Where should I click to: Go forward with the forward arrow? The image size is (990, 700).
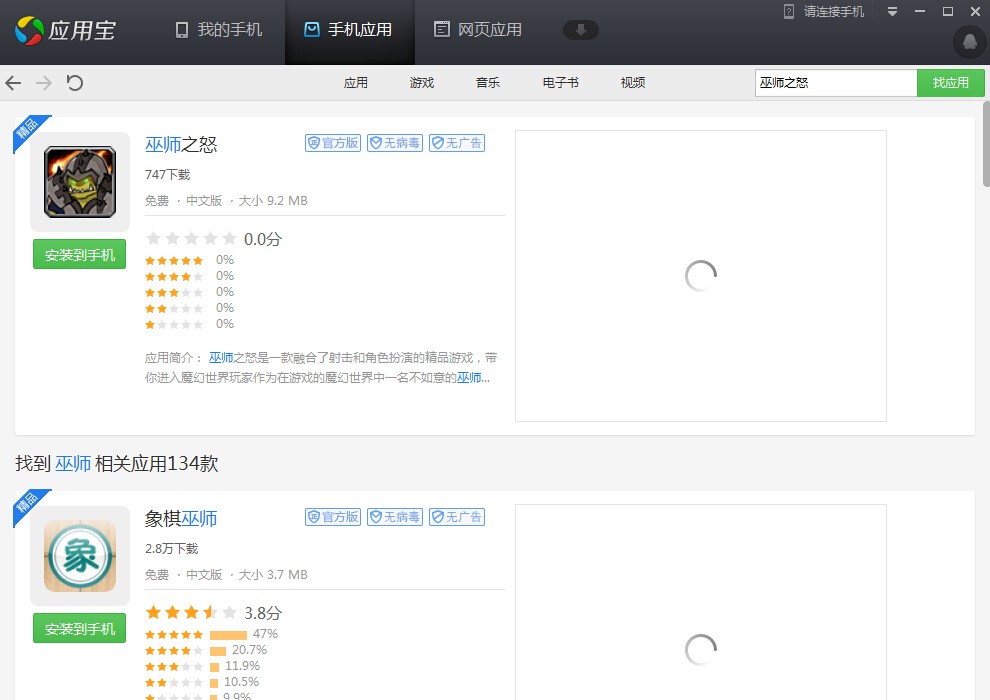coord(44,83)
